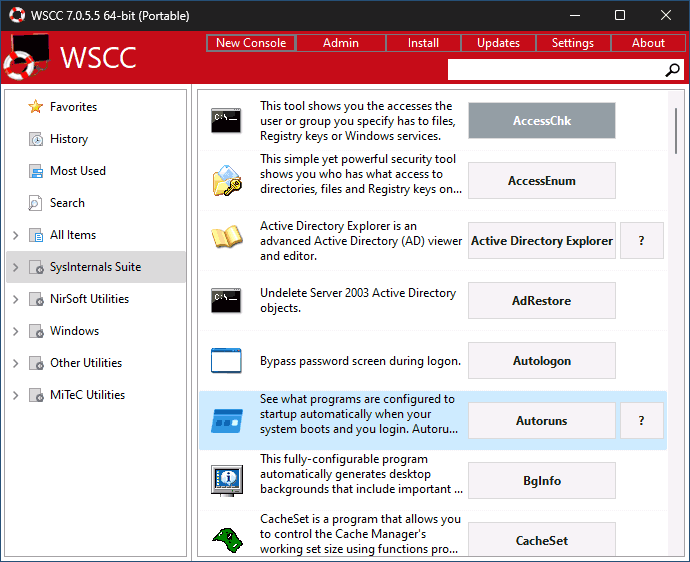This screenshot has width=690, height=562.
Task: Click the Active Directory Explorer book icon
Action: (x=227, y=237)
